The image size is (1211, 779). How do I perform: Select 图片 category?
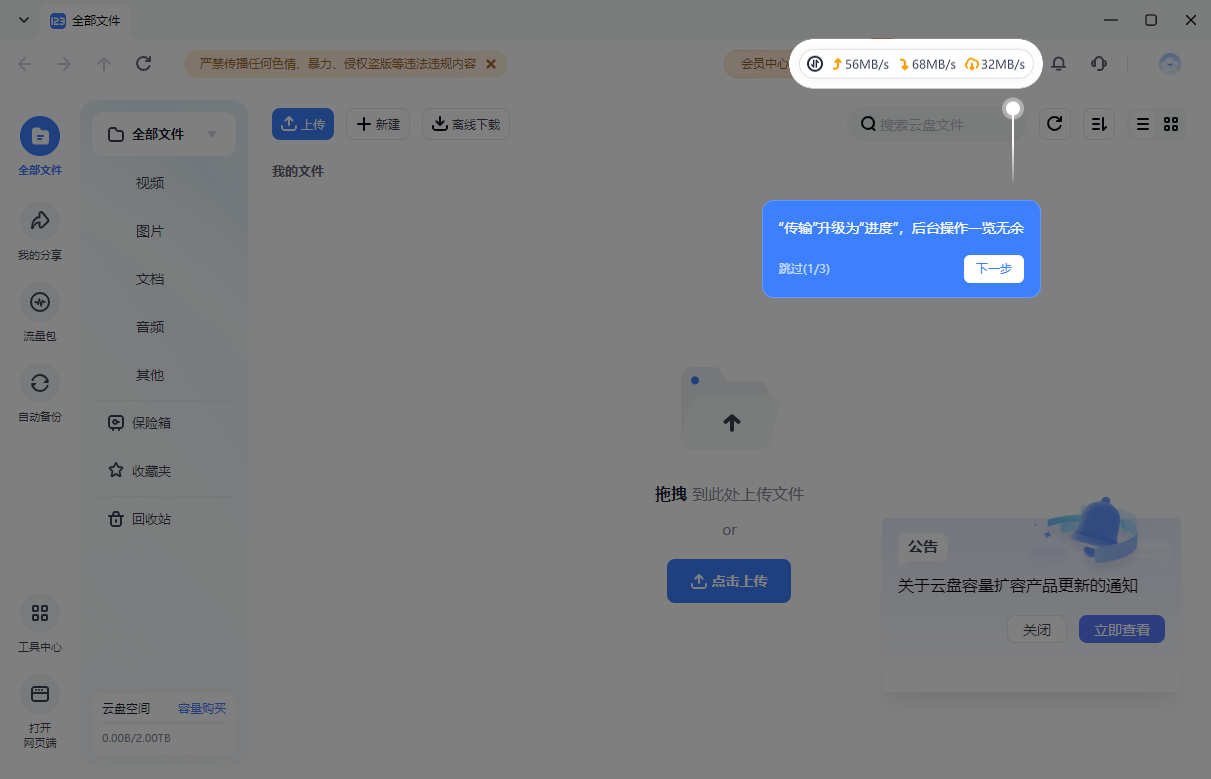(x=150, y=231)
